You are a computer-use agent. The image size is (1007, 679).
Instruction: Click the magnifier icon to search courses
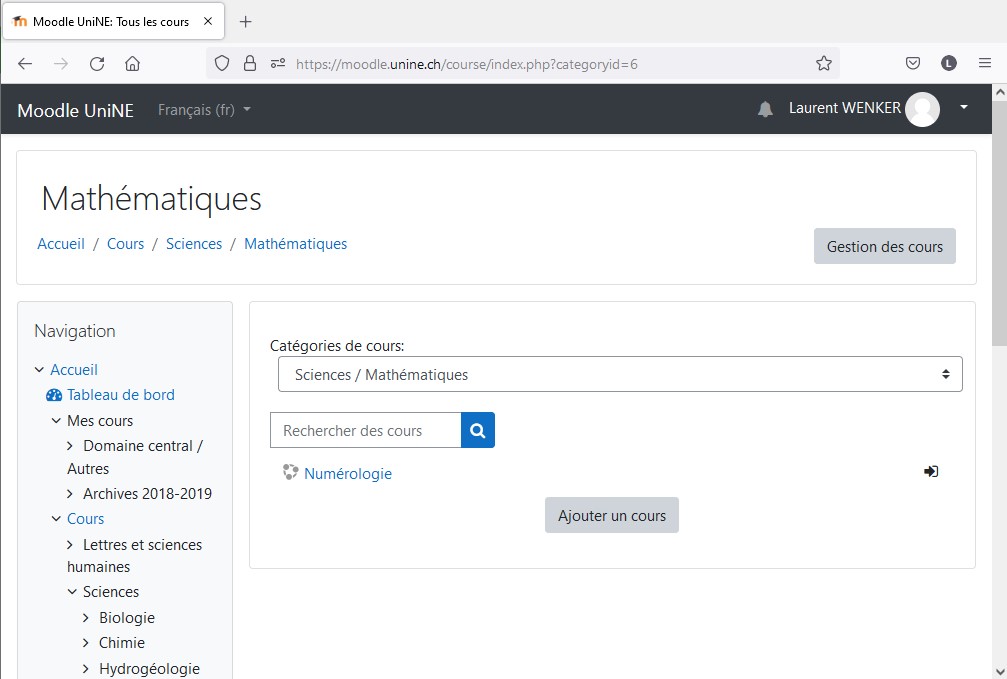pyautogui.click(x=477, y=430)
